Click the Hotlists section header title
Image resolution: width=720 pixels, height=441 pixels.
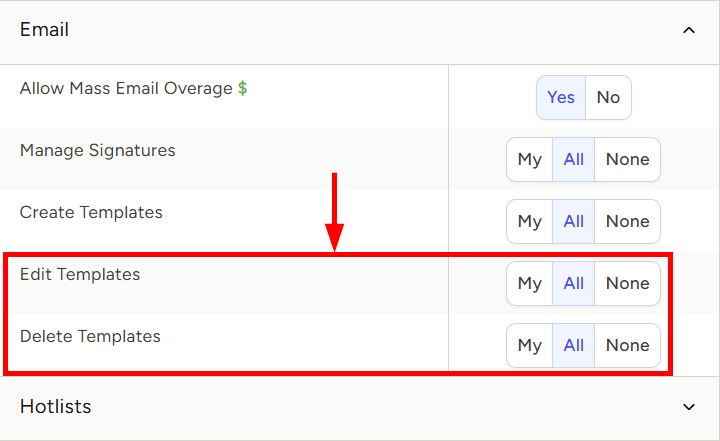point(56,407)
